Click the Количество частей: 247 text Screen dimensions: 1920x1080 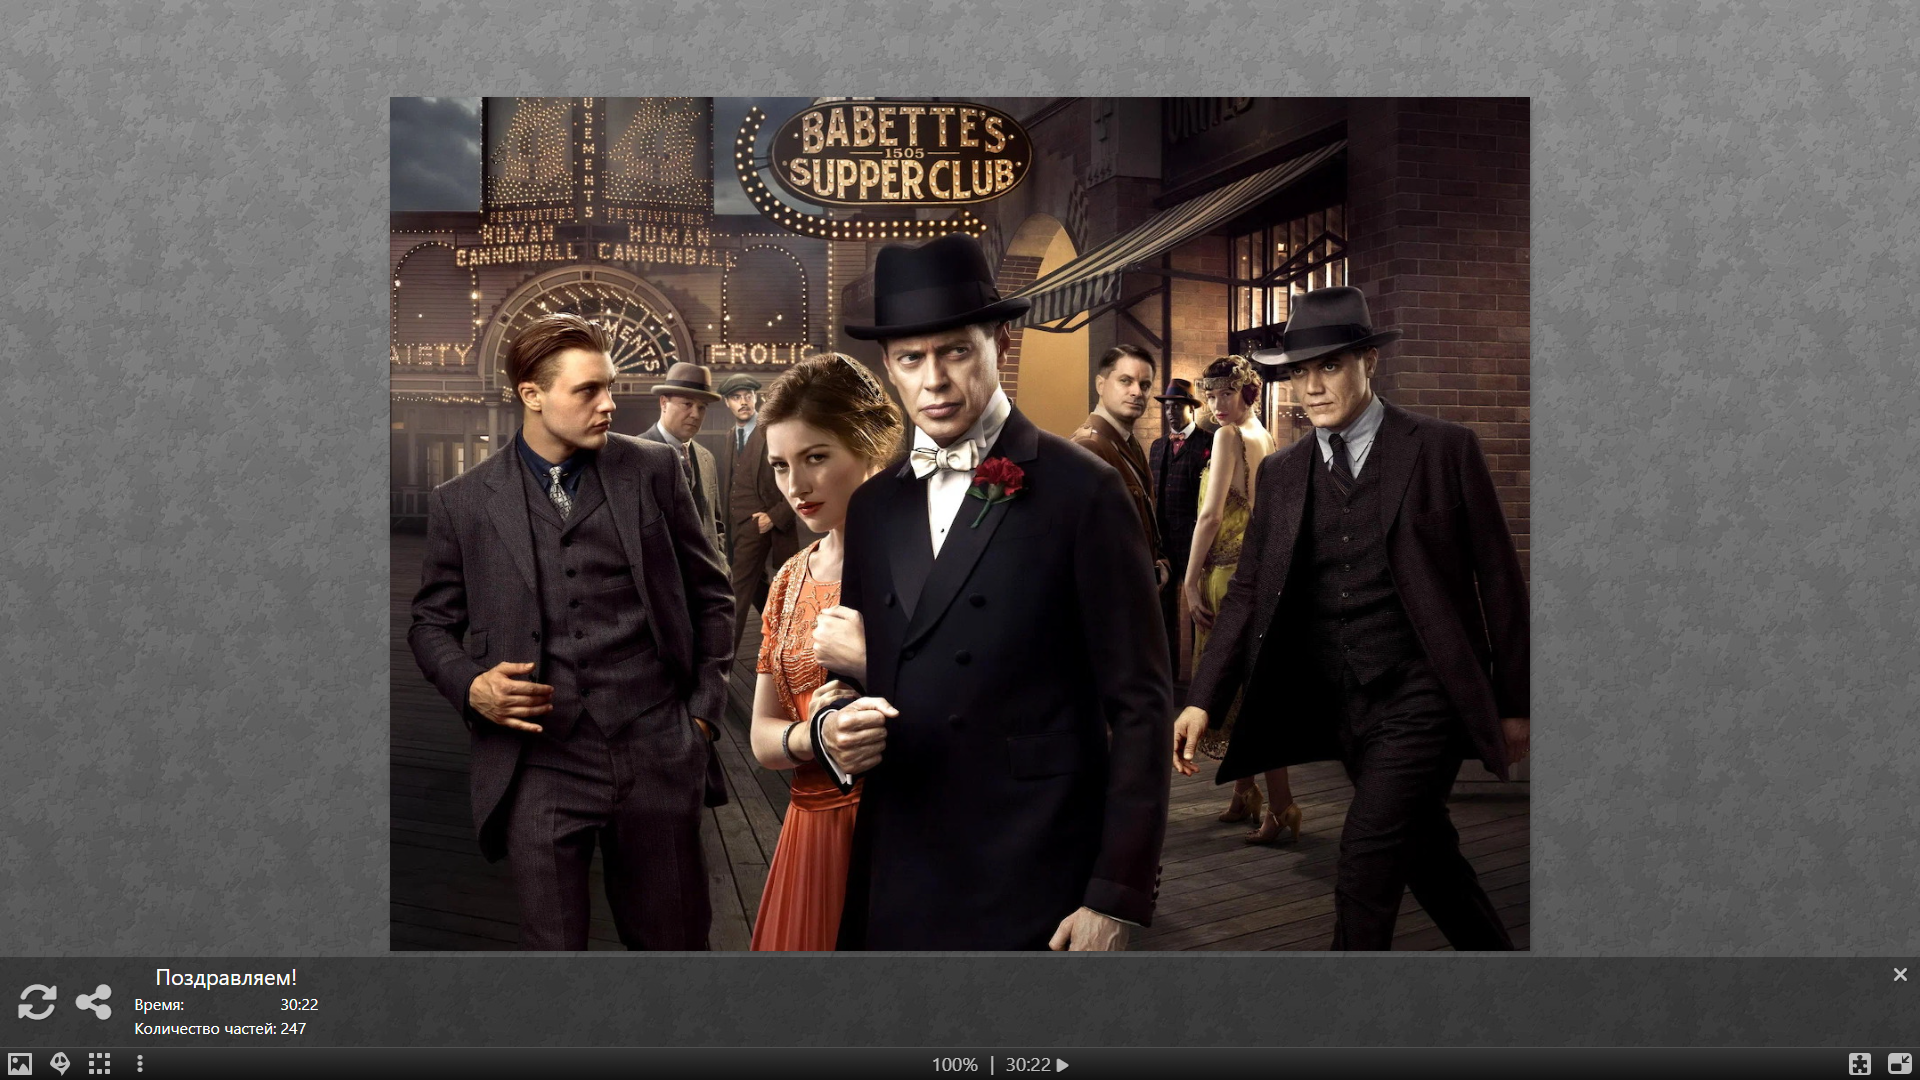tap(220, 1028)
